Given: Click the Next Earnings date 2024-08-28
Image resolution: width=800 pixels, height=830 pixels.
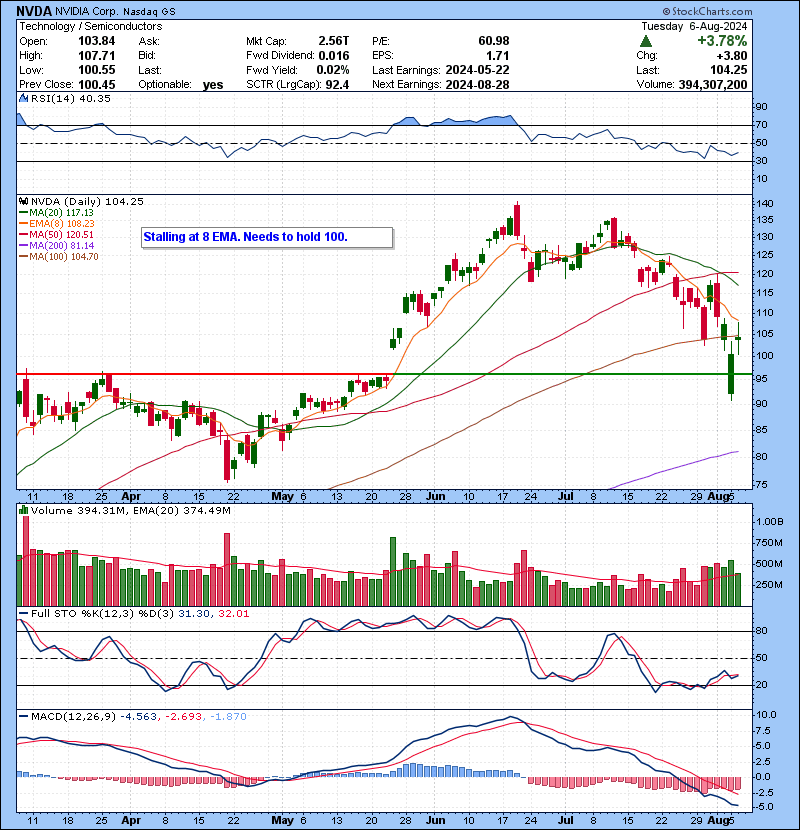Looking at the screenshot, I should coord(477,85).
